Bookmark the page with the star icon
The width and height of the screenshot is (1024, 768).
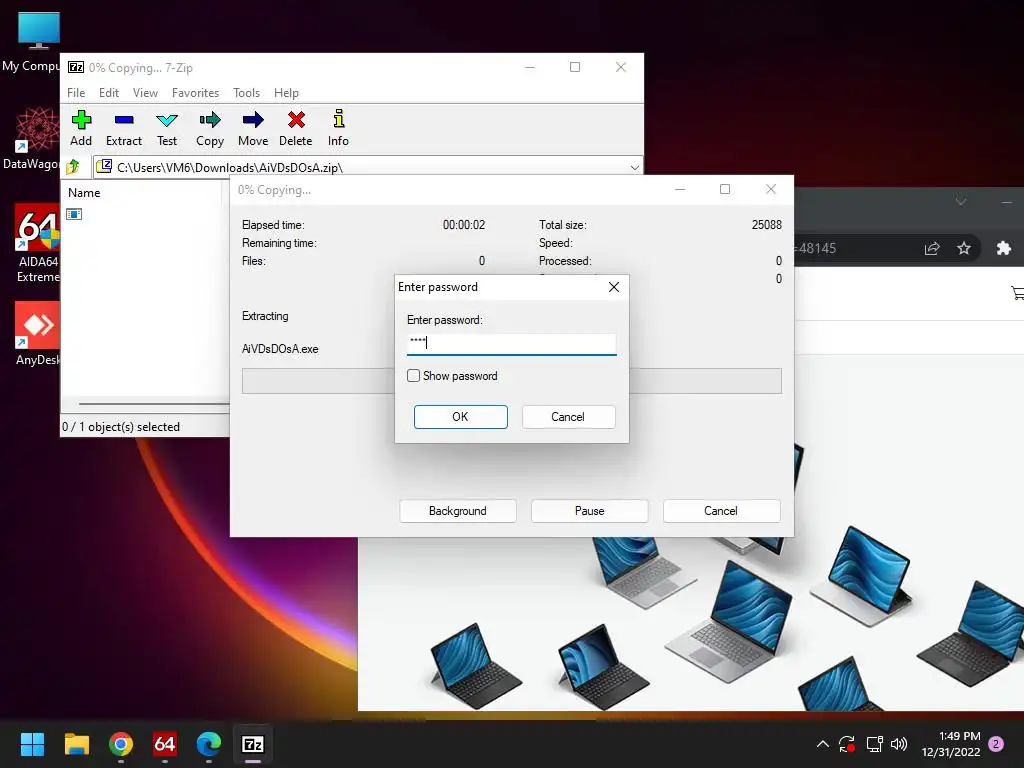point(964,248)
